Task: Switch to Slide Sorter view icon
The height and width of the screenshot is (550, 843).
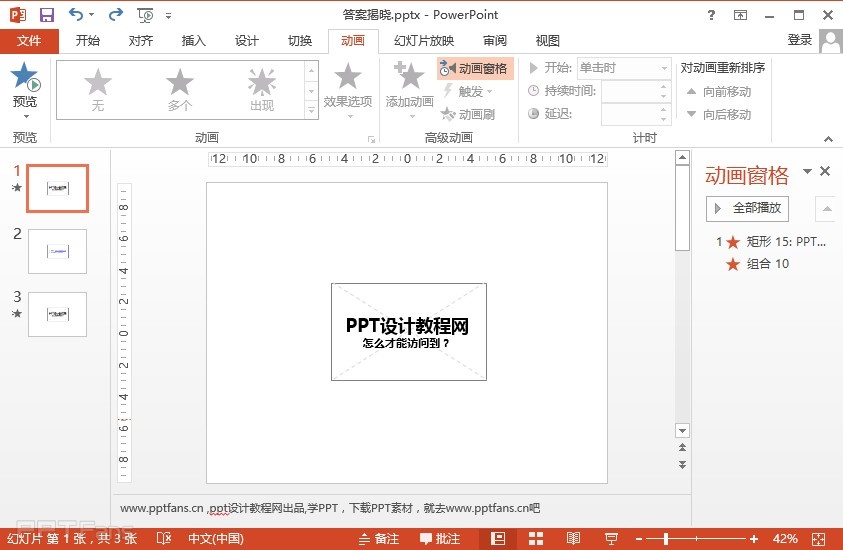Action: pyautogui.click(x=536, y=539)
